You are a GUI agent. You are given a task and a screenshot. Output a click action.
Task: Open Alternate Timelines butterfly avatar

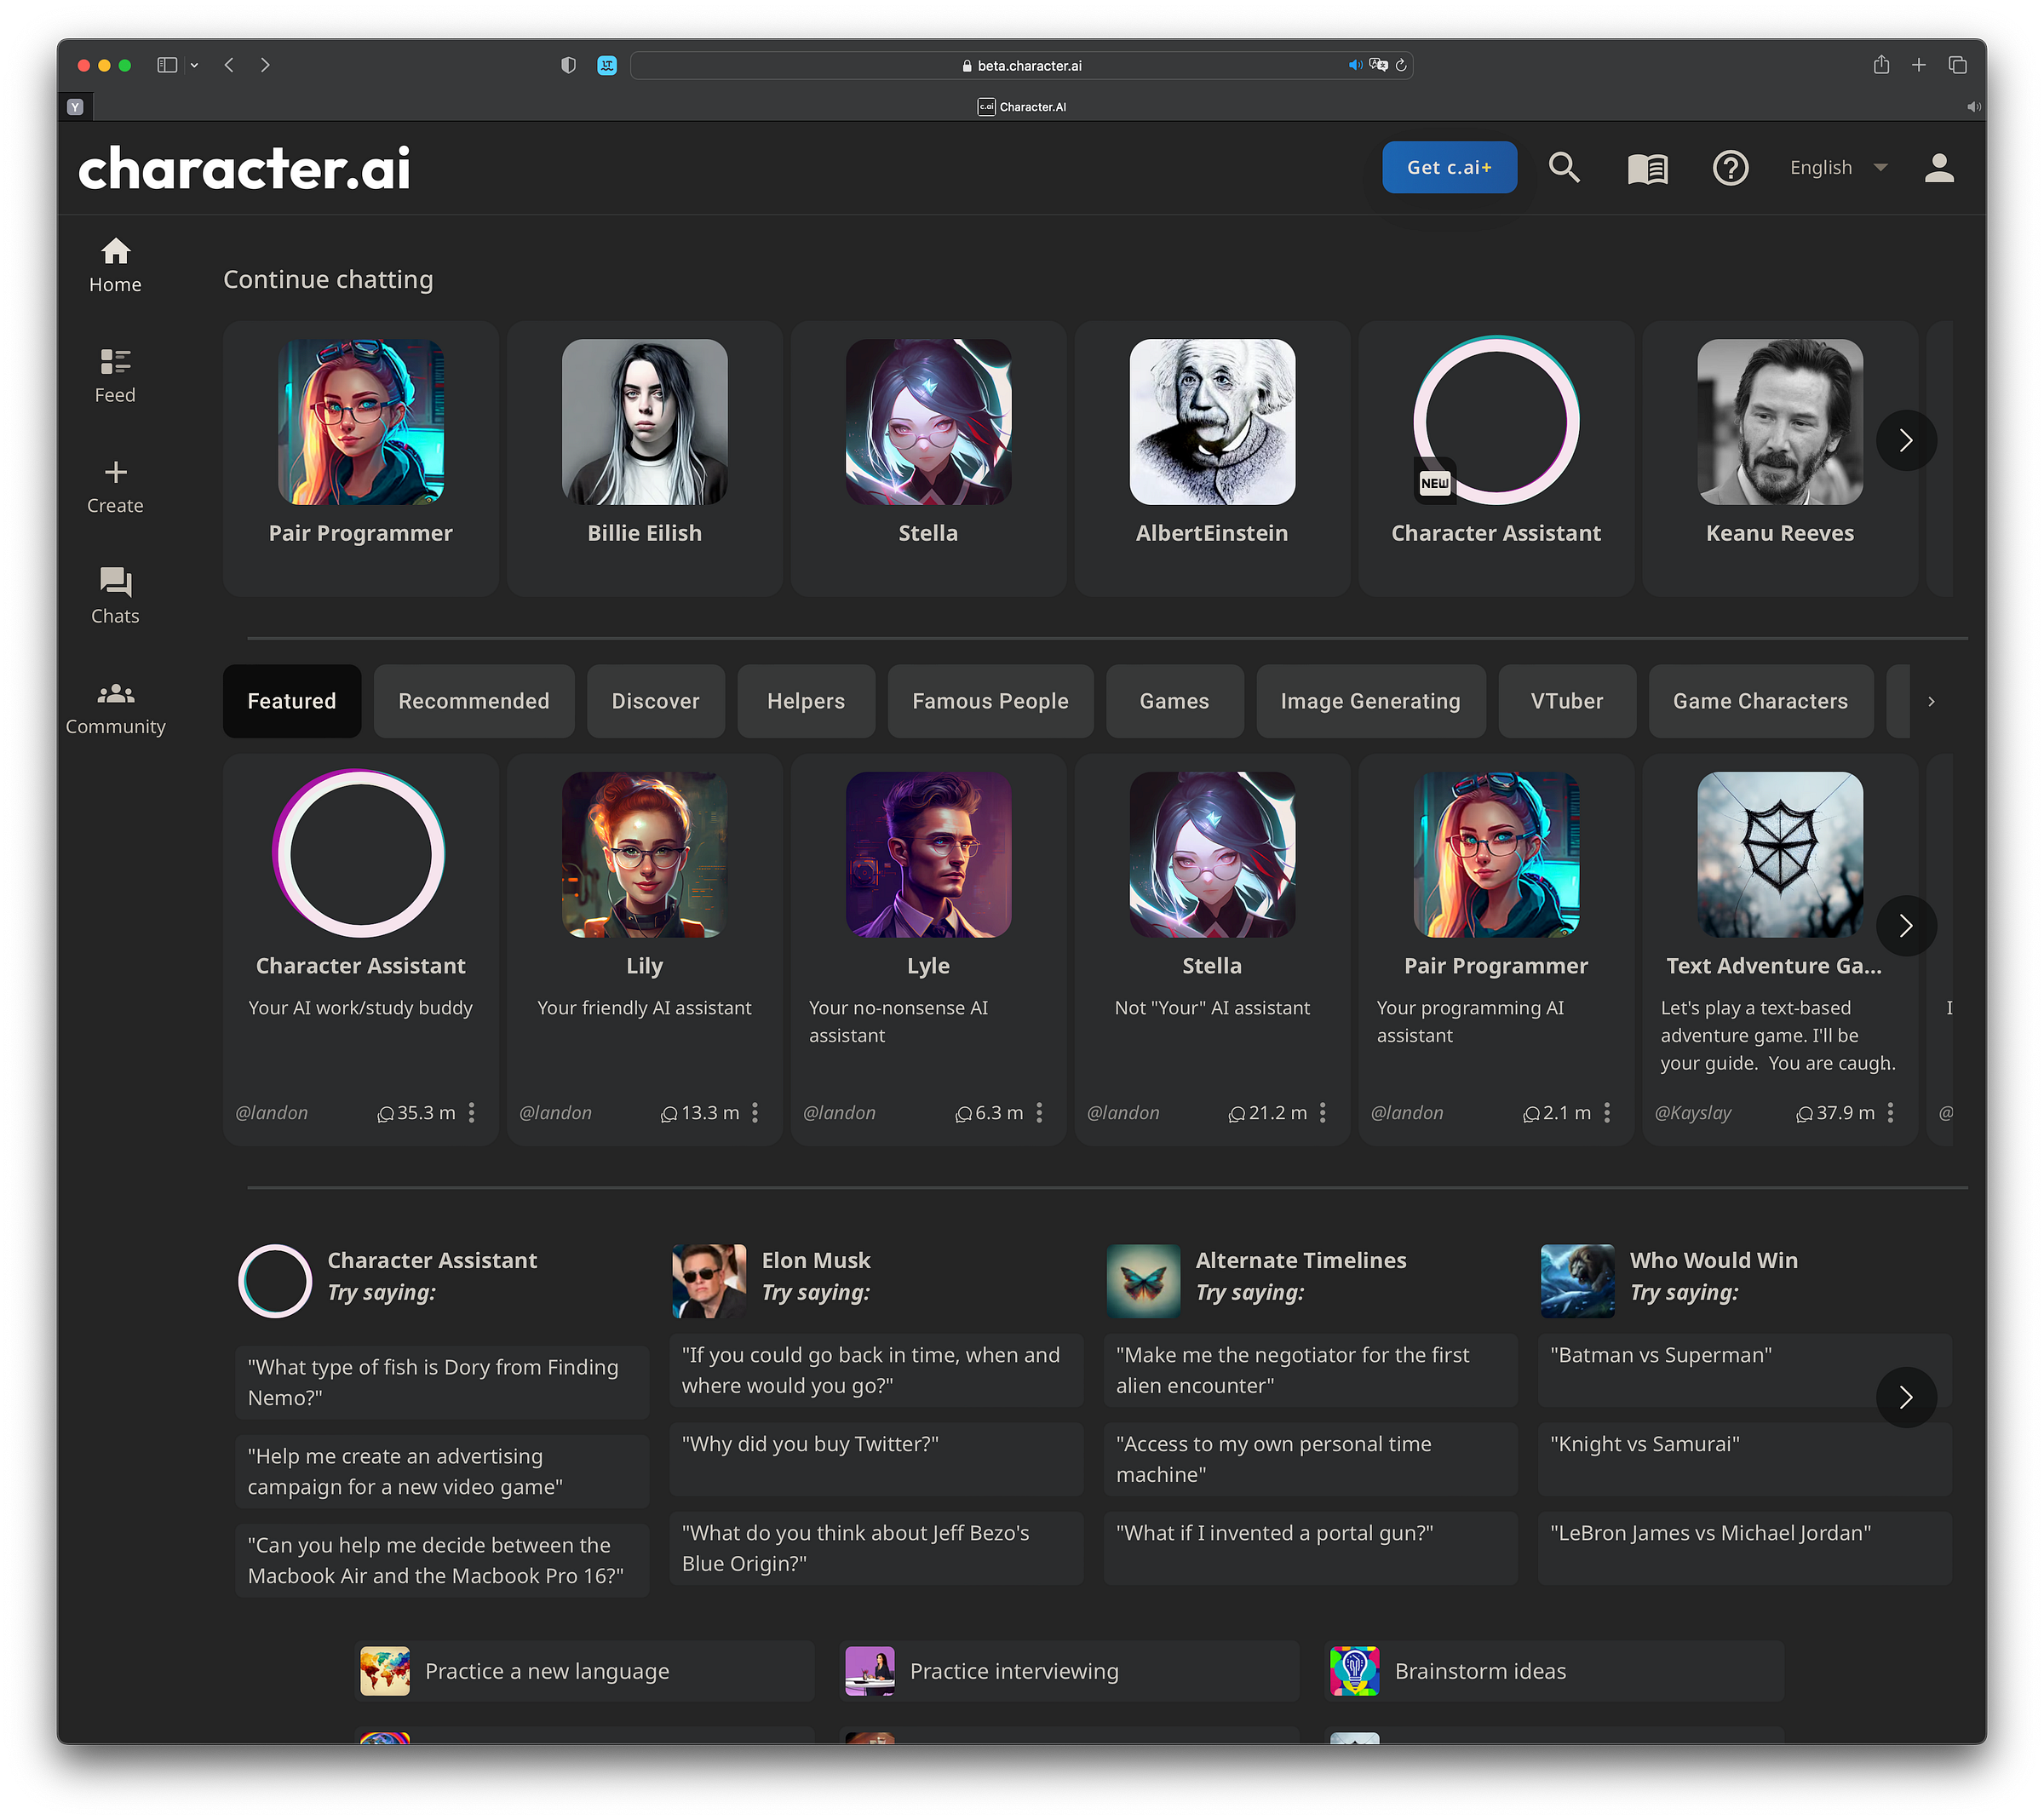pos(1143,1281)
